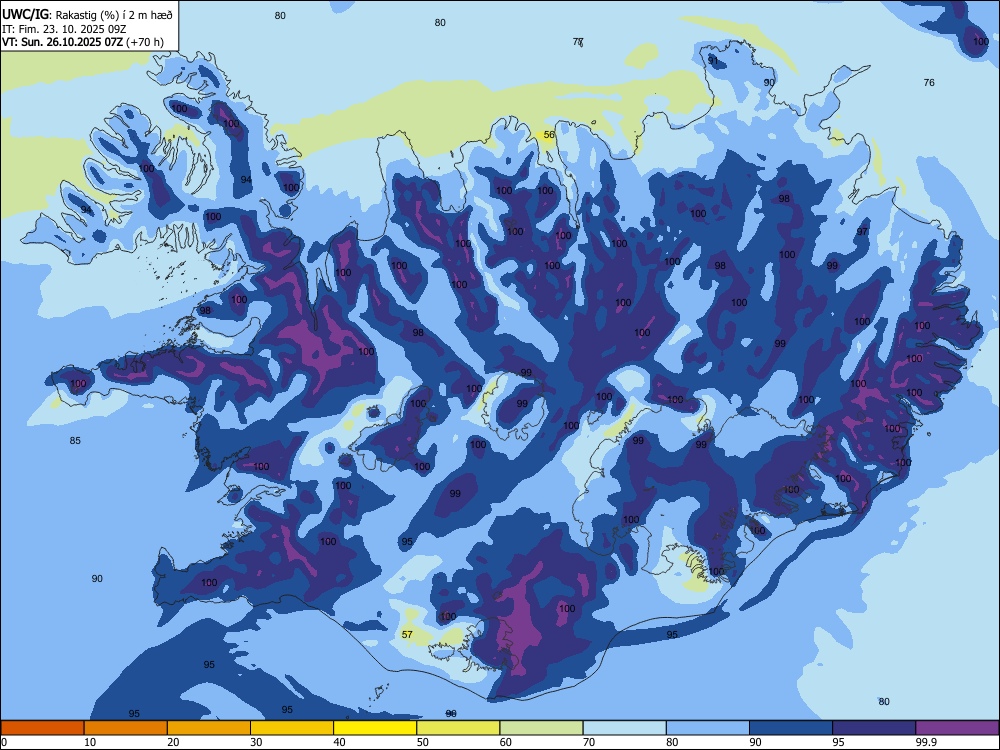The width and height of the screenshot is (1000, 750).
Task: Click the map value '56' on the north coast
Action: tap(549, 135)
